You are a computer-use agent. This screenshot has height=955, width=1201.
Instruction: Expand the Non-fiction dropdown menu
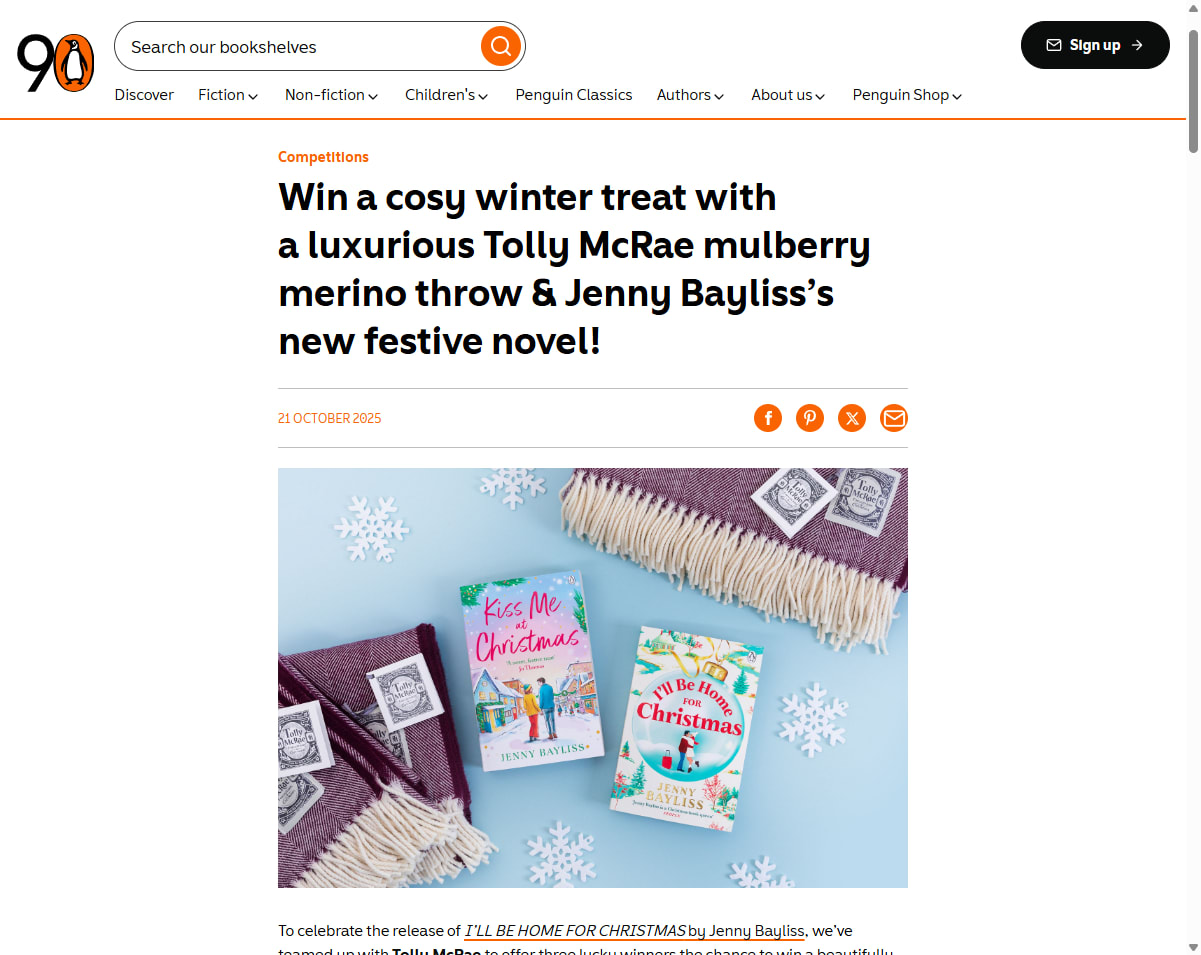pos(331,95)
